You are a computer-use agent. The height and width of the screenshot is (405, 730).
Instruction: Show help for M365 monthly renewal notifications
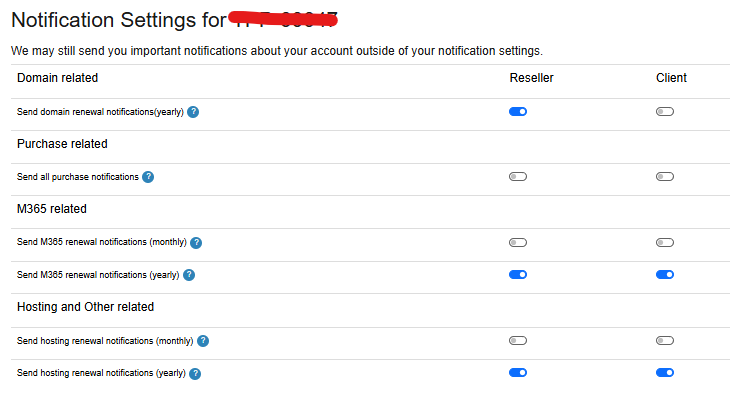[x=196, y=243]
